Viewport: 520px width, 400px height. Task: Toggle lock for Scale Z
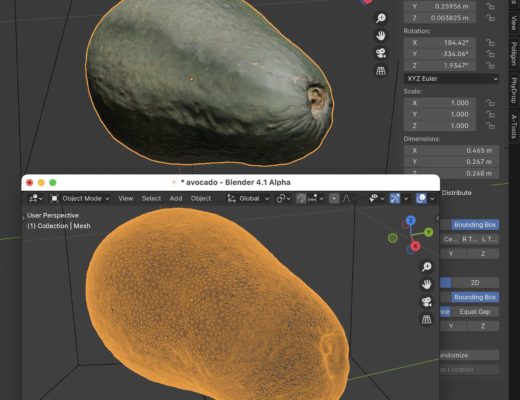(x=490, y=126)
